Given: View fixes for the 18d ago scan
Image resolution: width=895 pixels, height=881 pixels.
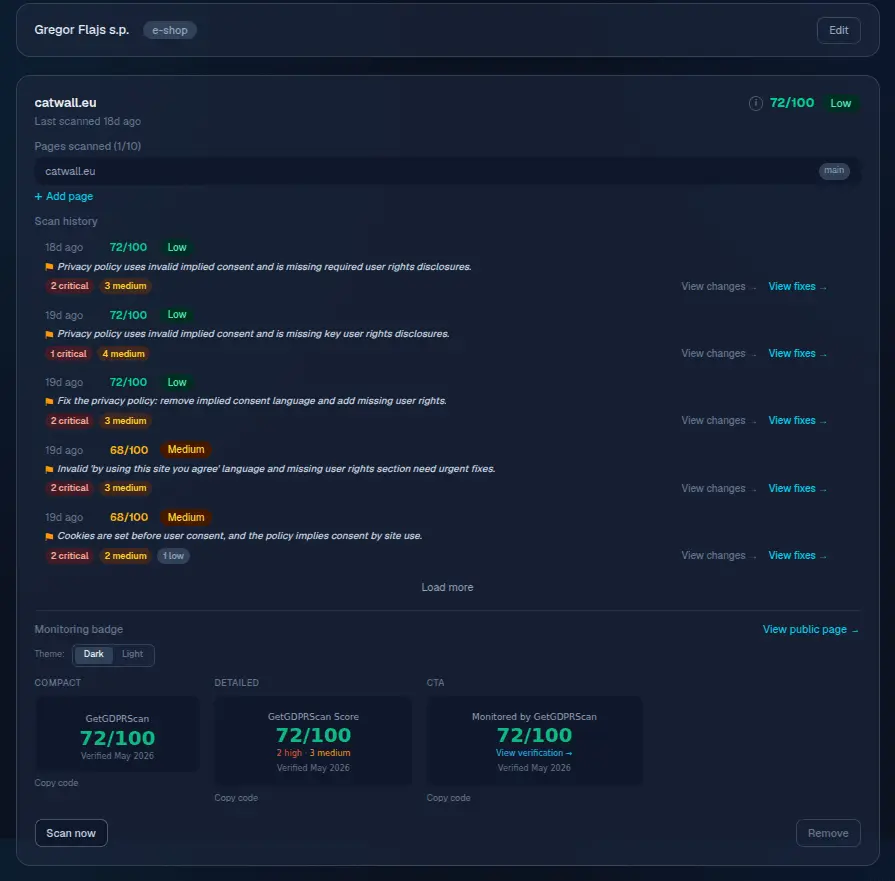Looking at the screenshot, I should click(797, 287).
